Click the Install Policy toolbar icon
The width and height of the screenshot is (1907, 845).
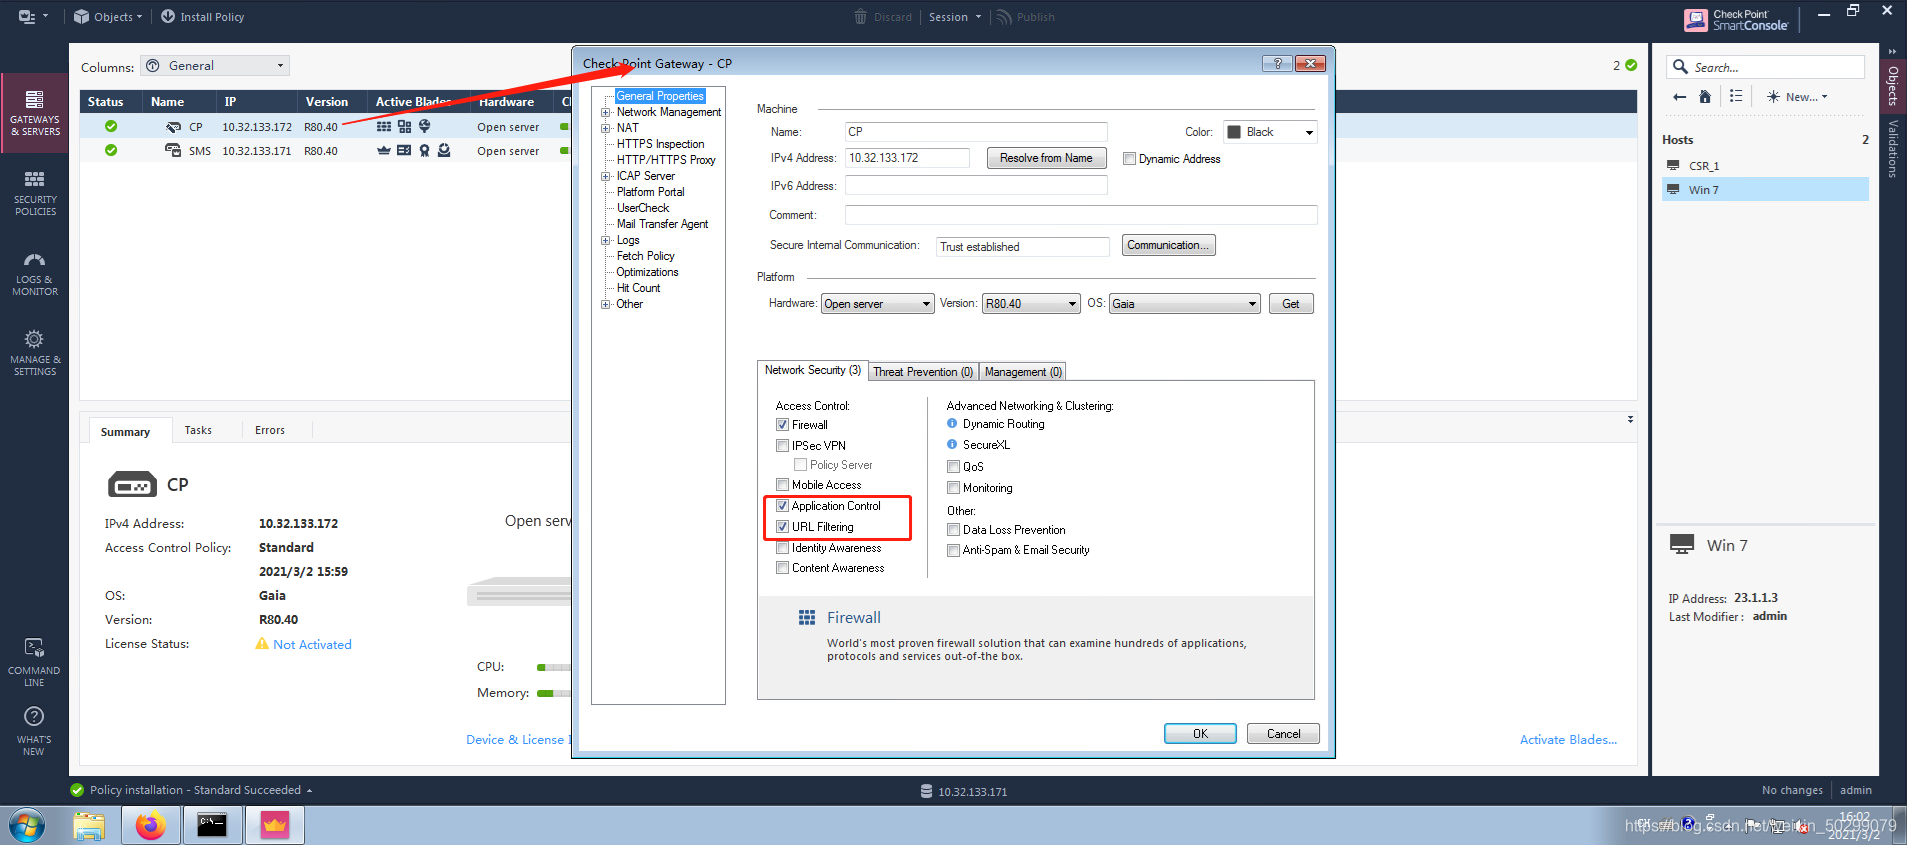168,17
